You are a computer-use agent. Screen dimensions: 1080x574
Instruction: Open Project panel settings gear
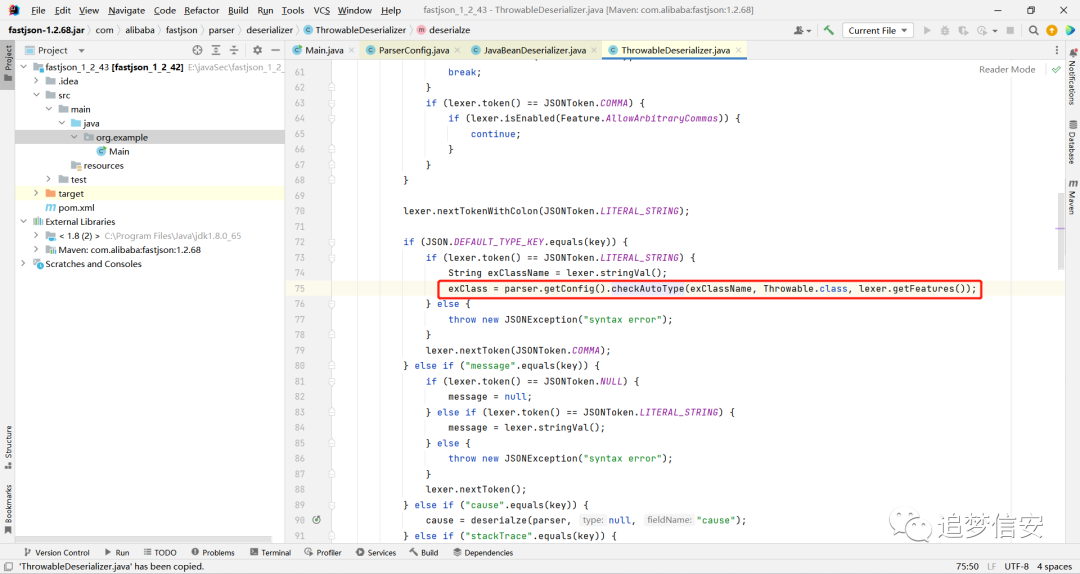(x=257, y=50)
